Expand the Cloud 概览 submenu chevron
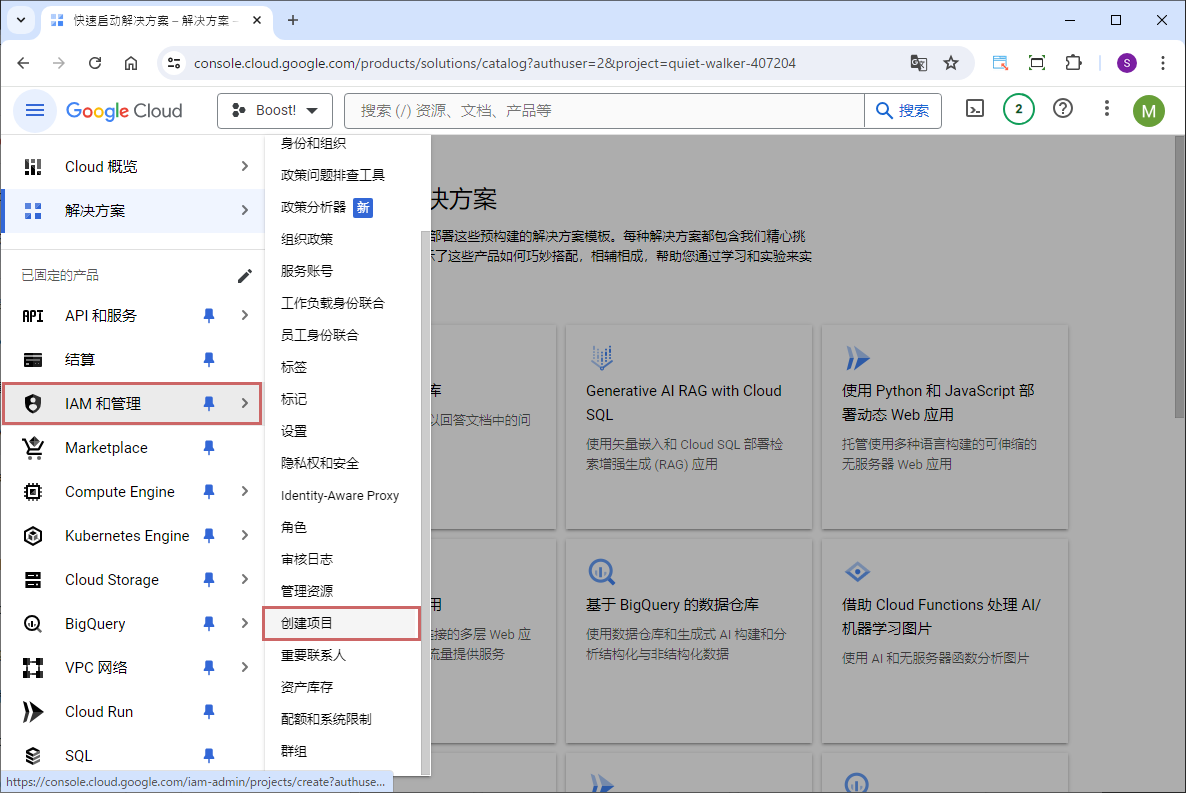This screenshot has height=793, width=1186. (x=245, y=167)
